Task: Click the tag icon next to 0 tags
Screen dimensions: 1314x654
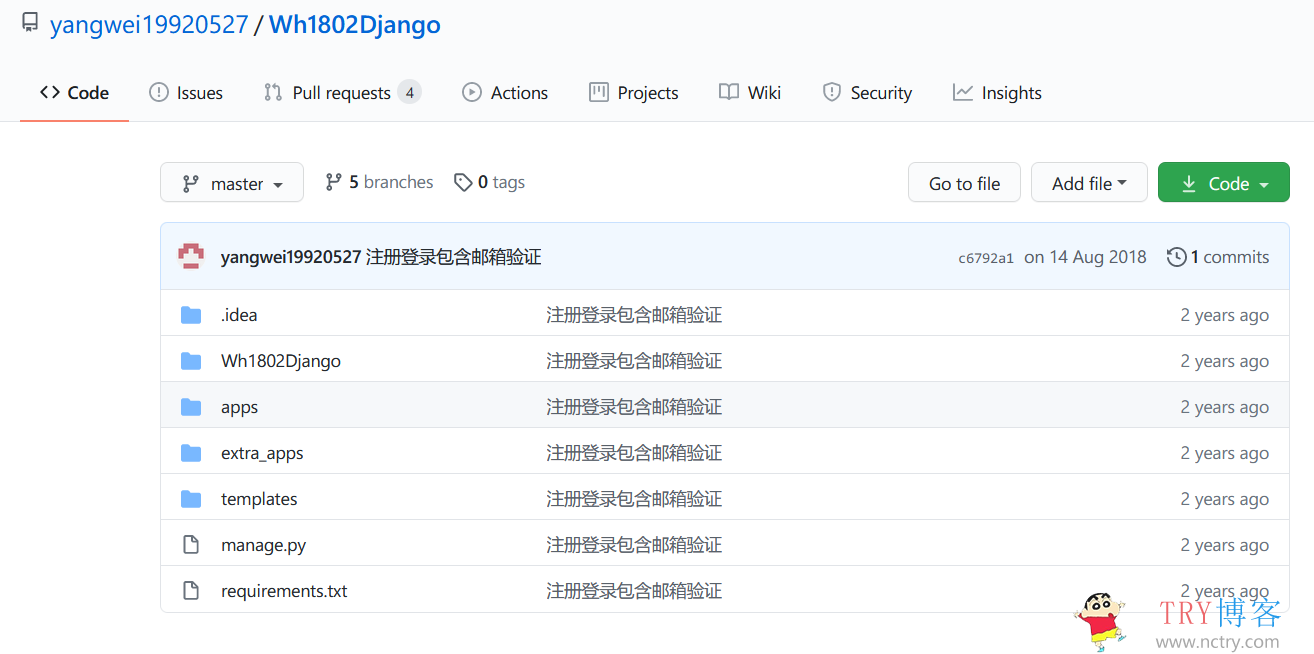Action: [x=463, y=182]
